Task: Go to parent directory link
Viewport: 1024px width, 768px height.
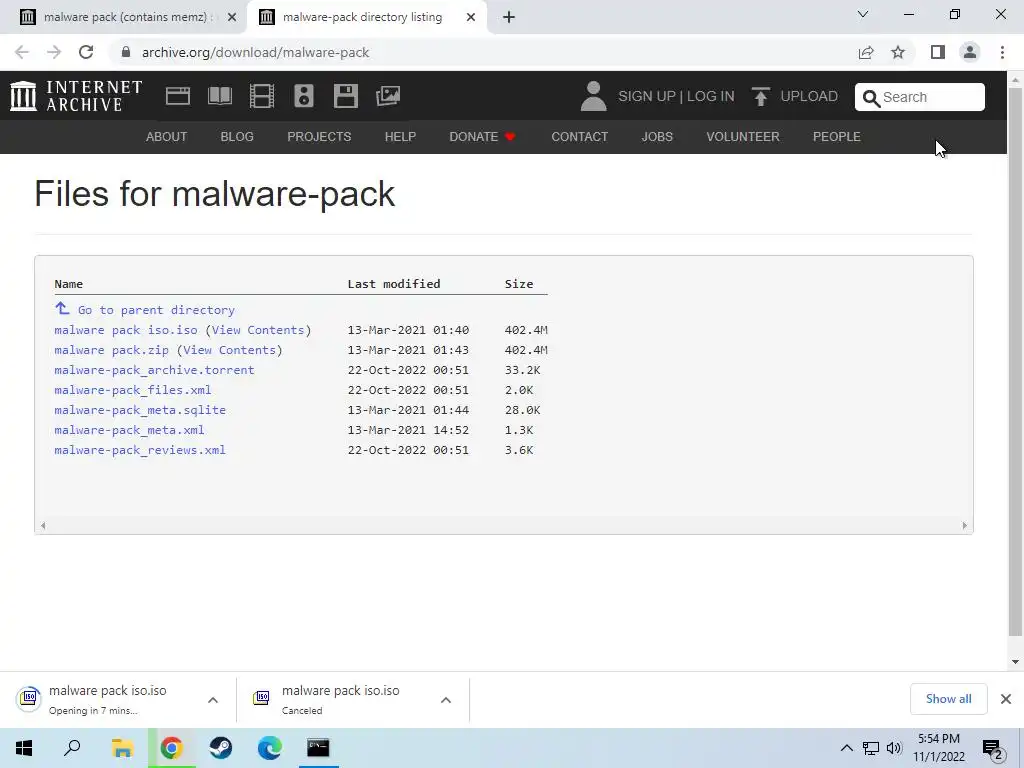Action: pyautogui.click(x=156, y=310)
